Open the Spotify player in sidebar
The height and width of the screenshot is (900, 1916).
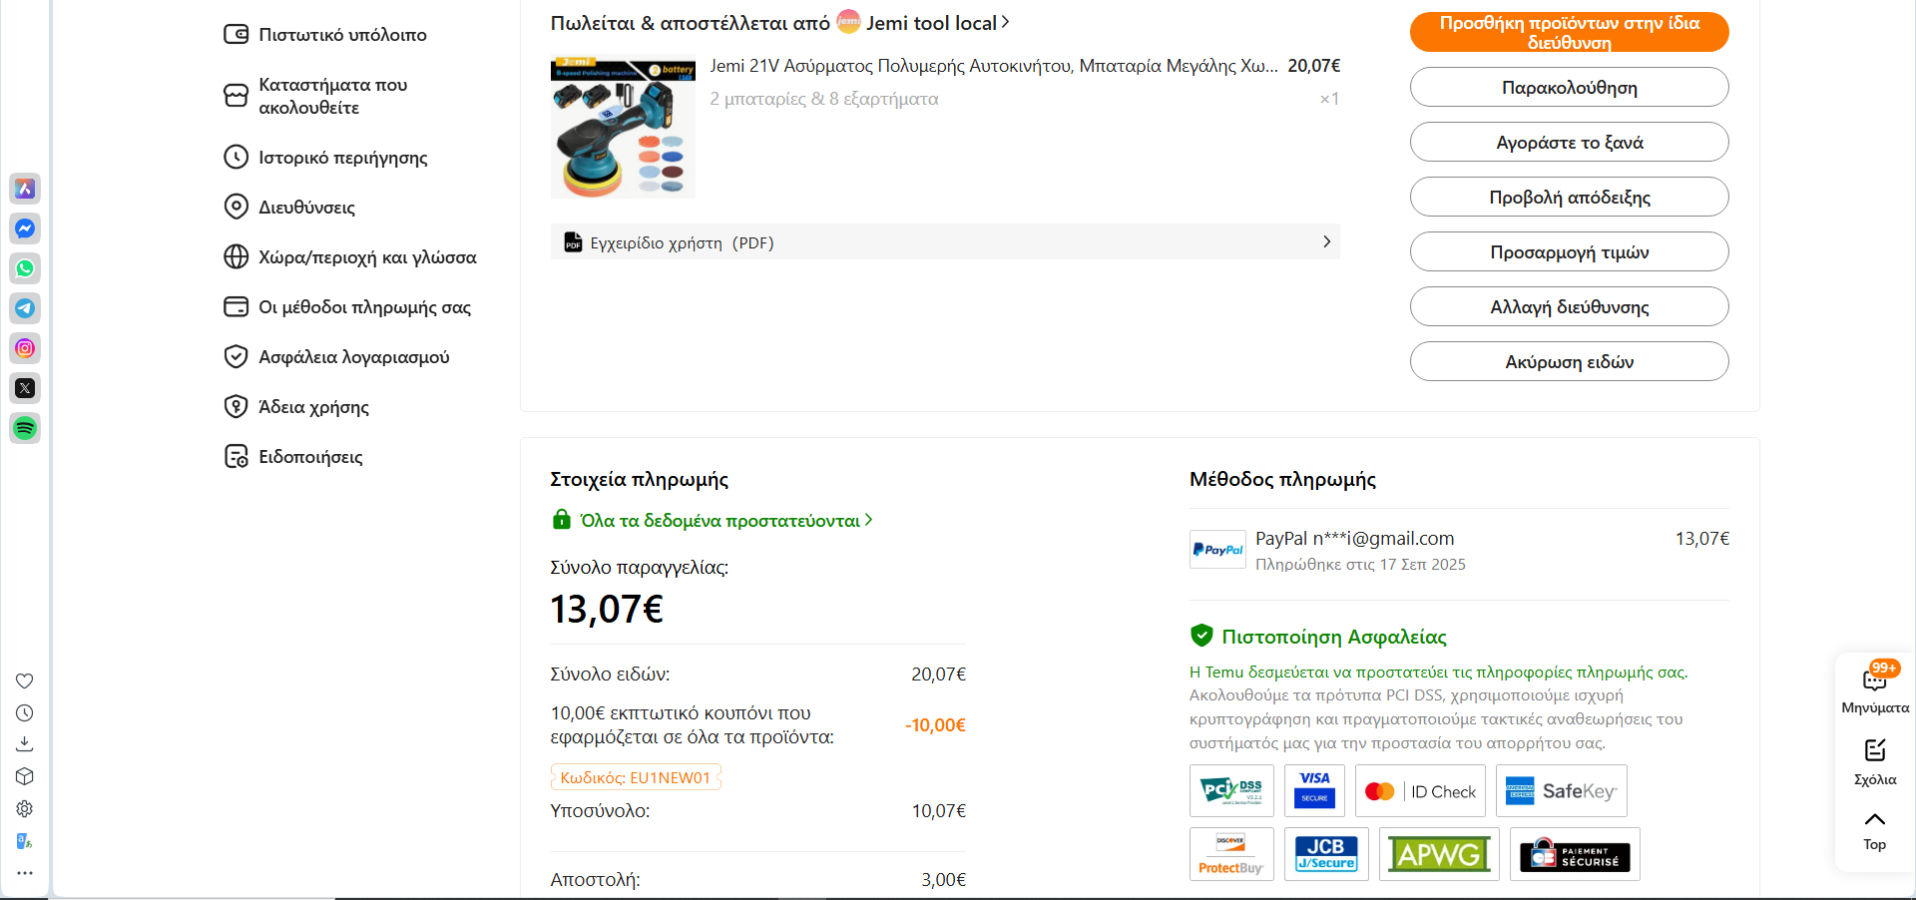point(25,429)
